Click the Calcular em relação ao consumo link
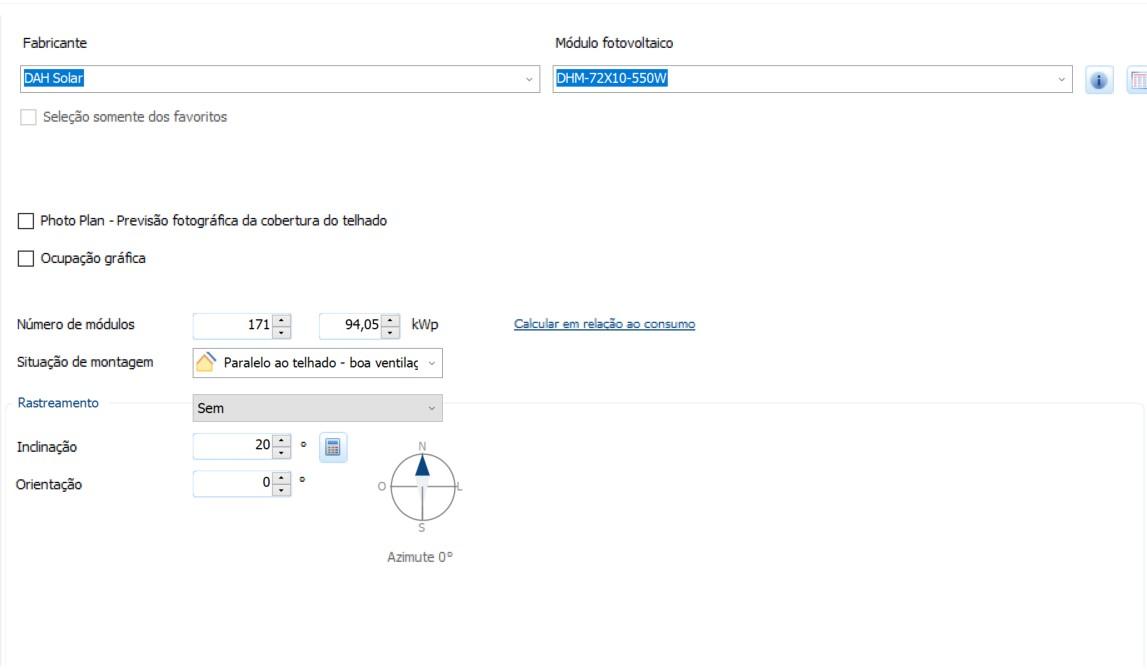1147x670 pixels. pyautogui.click(x=604, y=324)
